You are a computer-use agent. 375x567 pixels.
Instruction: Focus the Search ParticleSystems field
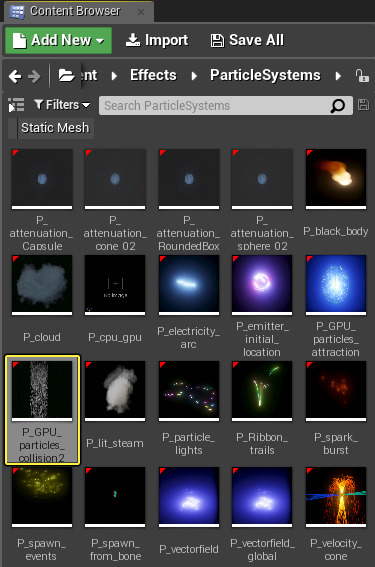[226, 106]
